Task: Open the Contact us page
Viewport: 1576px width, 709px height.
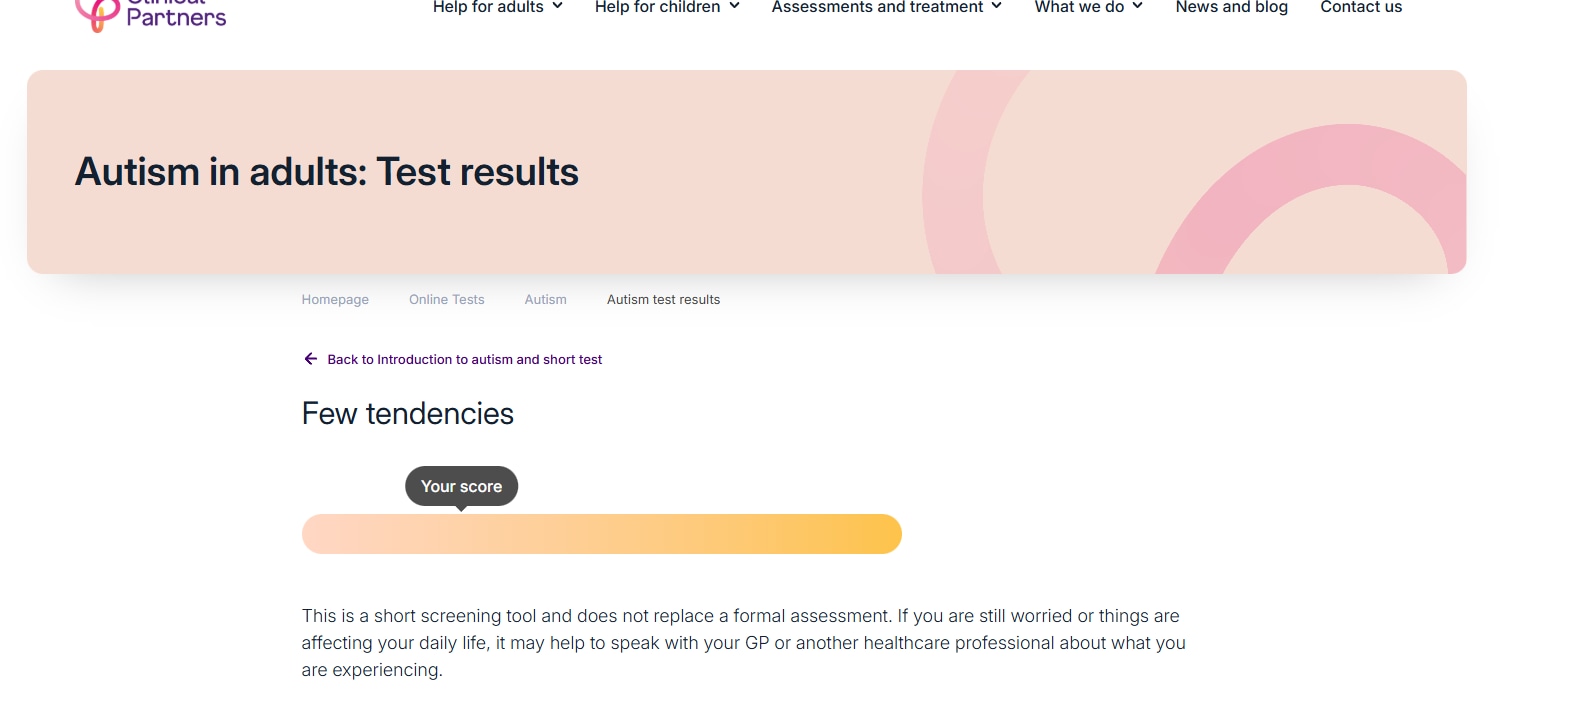Action: (x=1361, y=7)
